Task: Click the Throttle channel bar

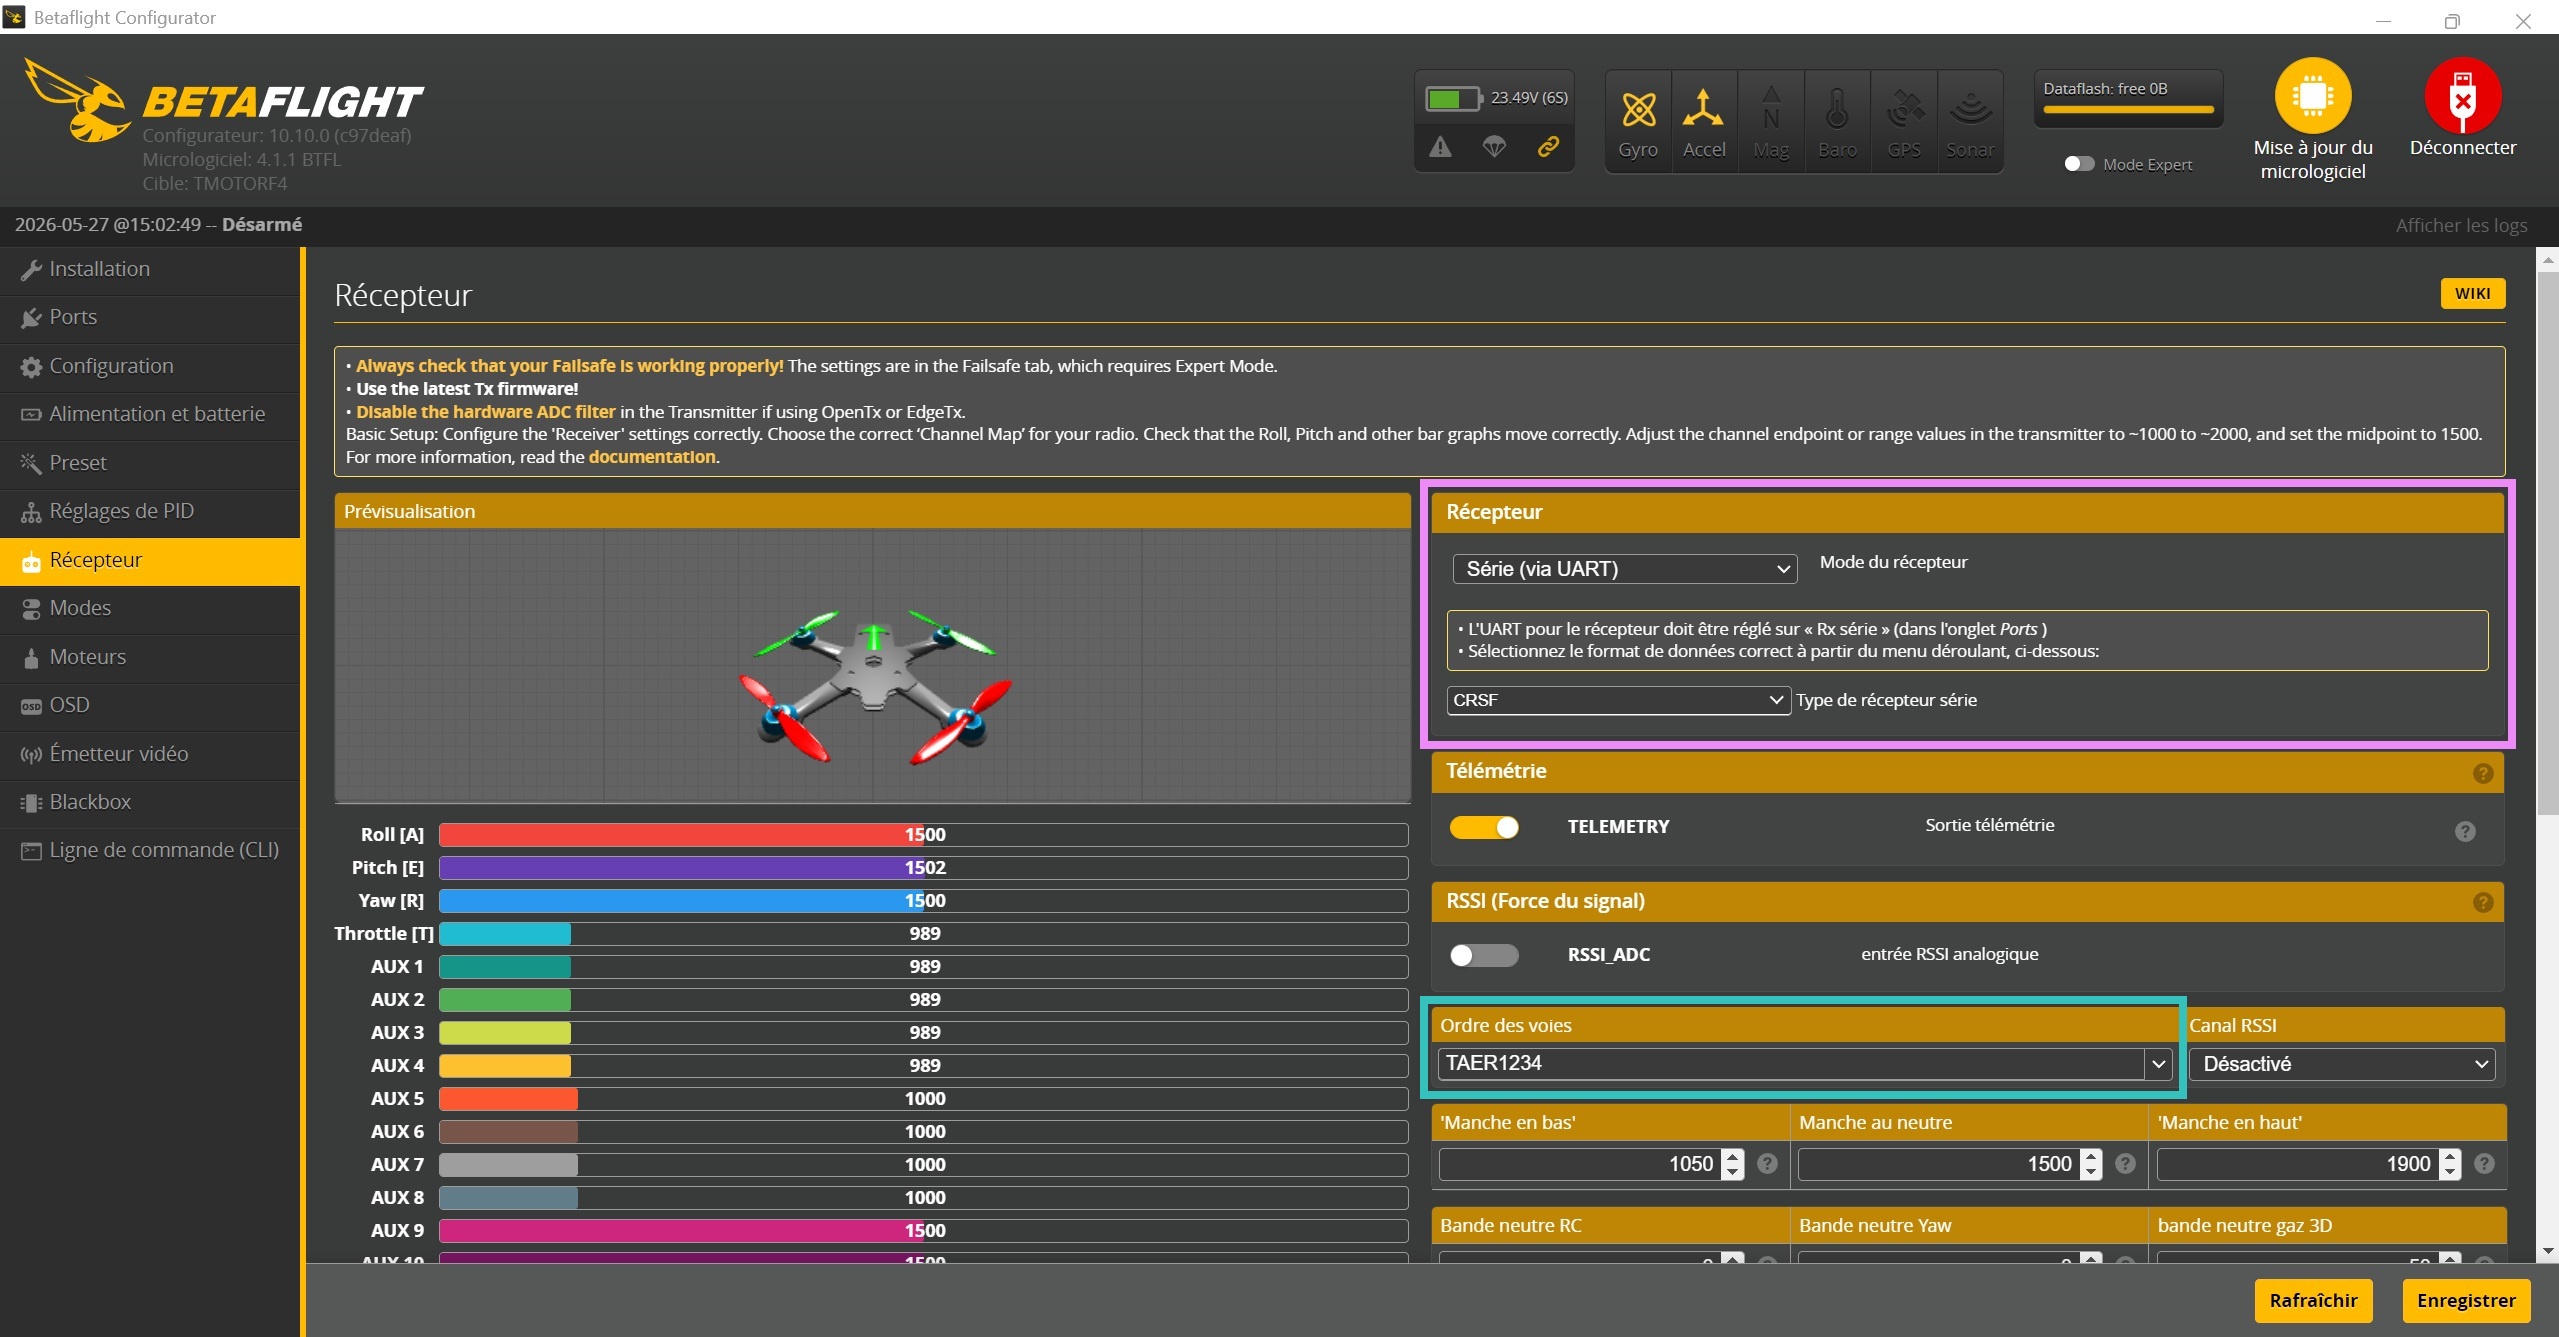Action: coord(923,934)
